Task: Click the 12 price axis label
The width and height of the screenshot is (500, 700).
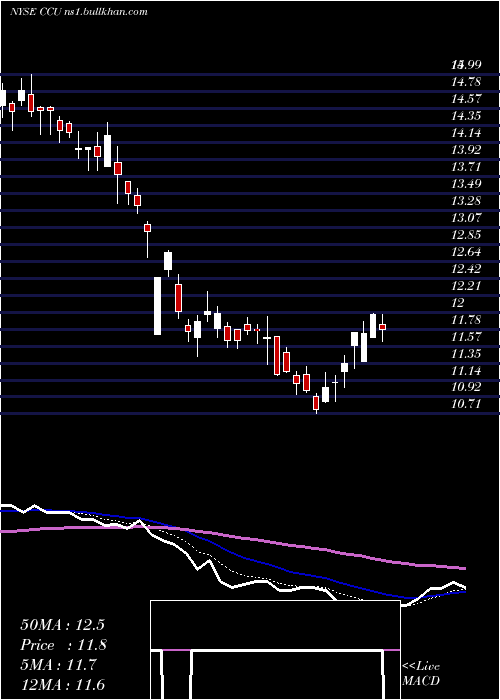Action: 458,303
